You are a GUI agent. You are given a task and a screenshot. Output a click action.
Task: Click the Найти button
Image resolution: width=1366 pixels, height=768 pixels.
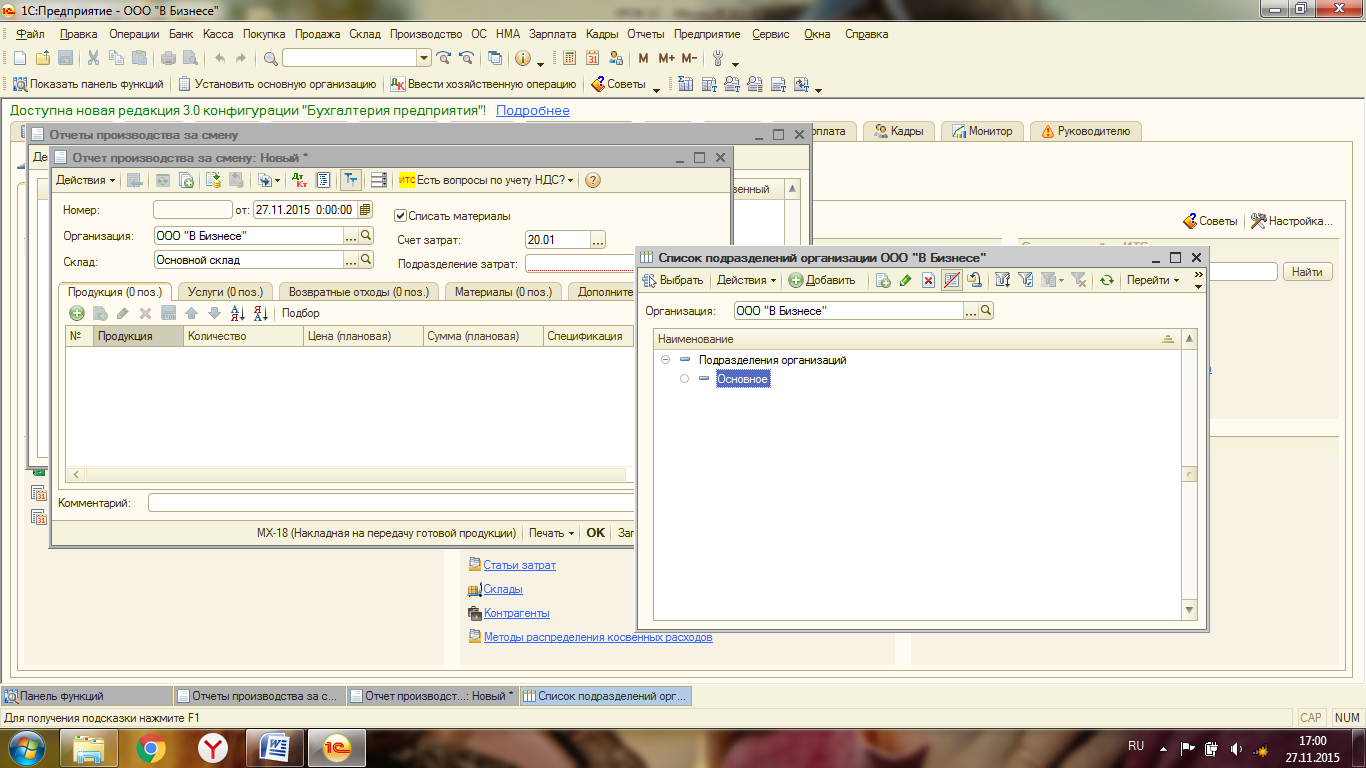1307,272
